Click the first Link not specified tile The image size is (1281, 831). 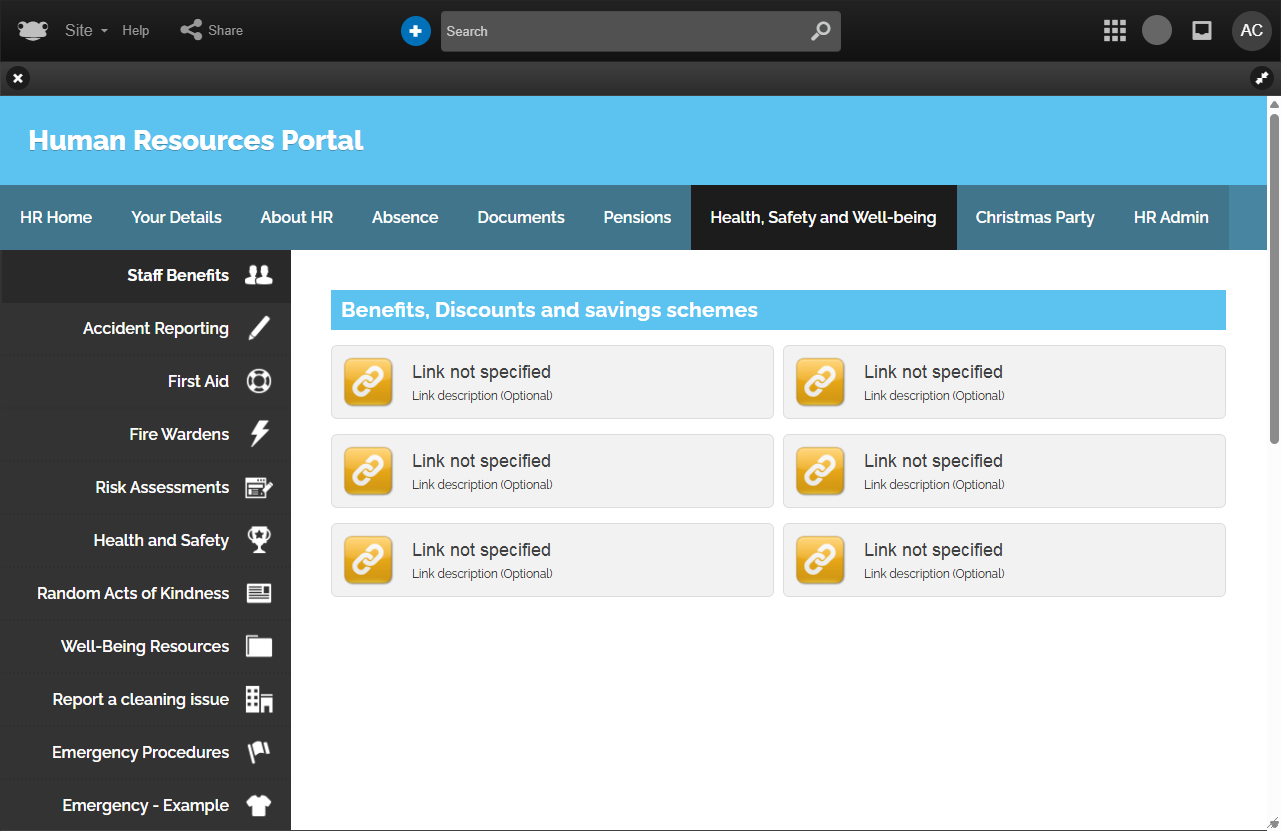[552, 382]
